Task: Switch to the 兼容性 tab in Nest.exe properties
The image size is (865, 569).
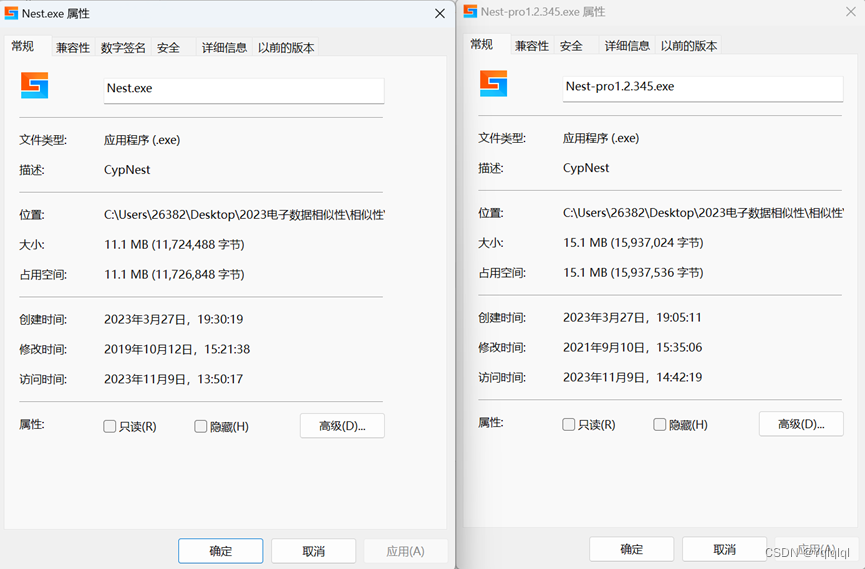Action: (73, 48)
